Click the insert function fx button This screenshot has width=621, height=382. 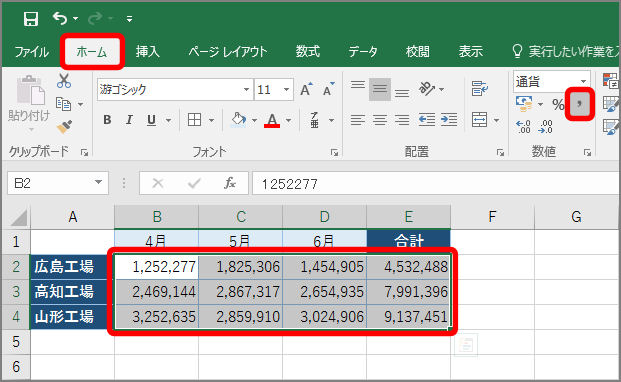click(230, 183)
